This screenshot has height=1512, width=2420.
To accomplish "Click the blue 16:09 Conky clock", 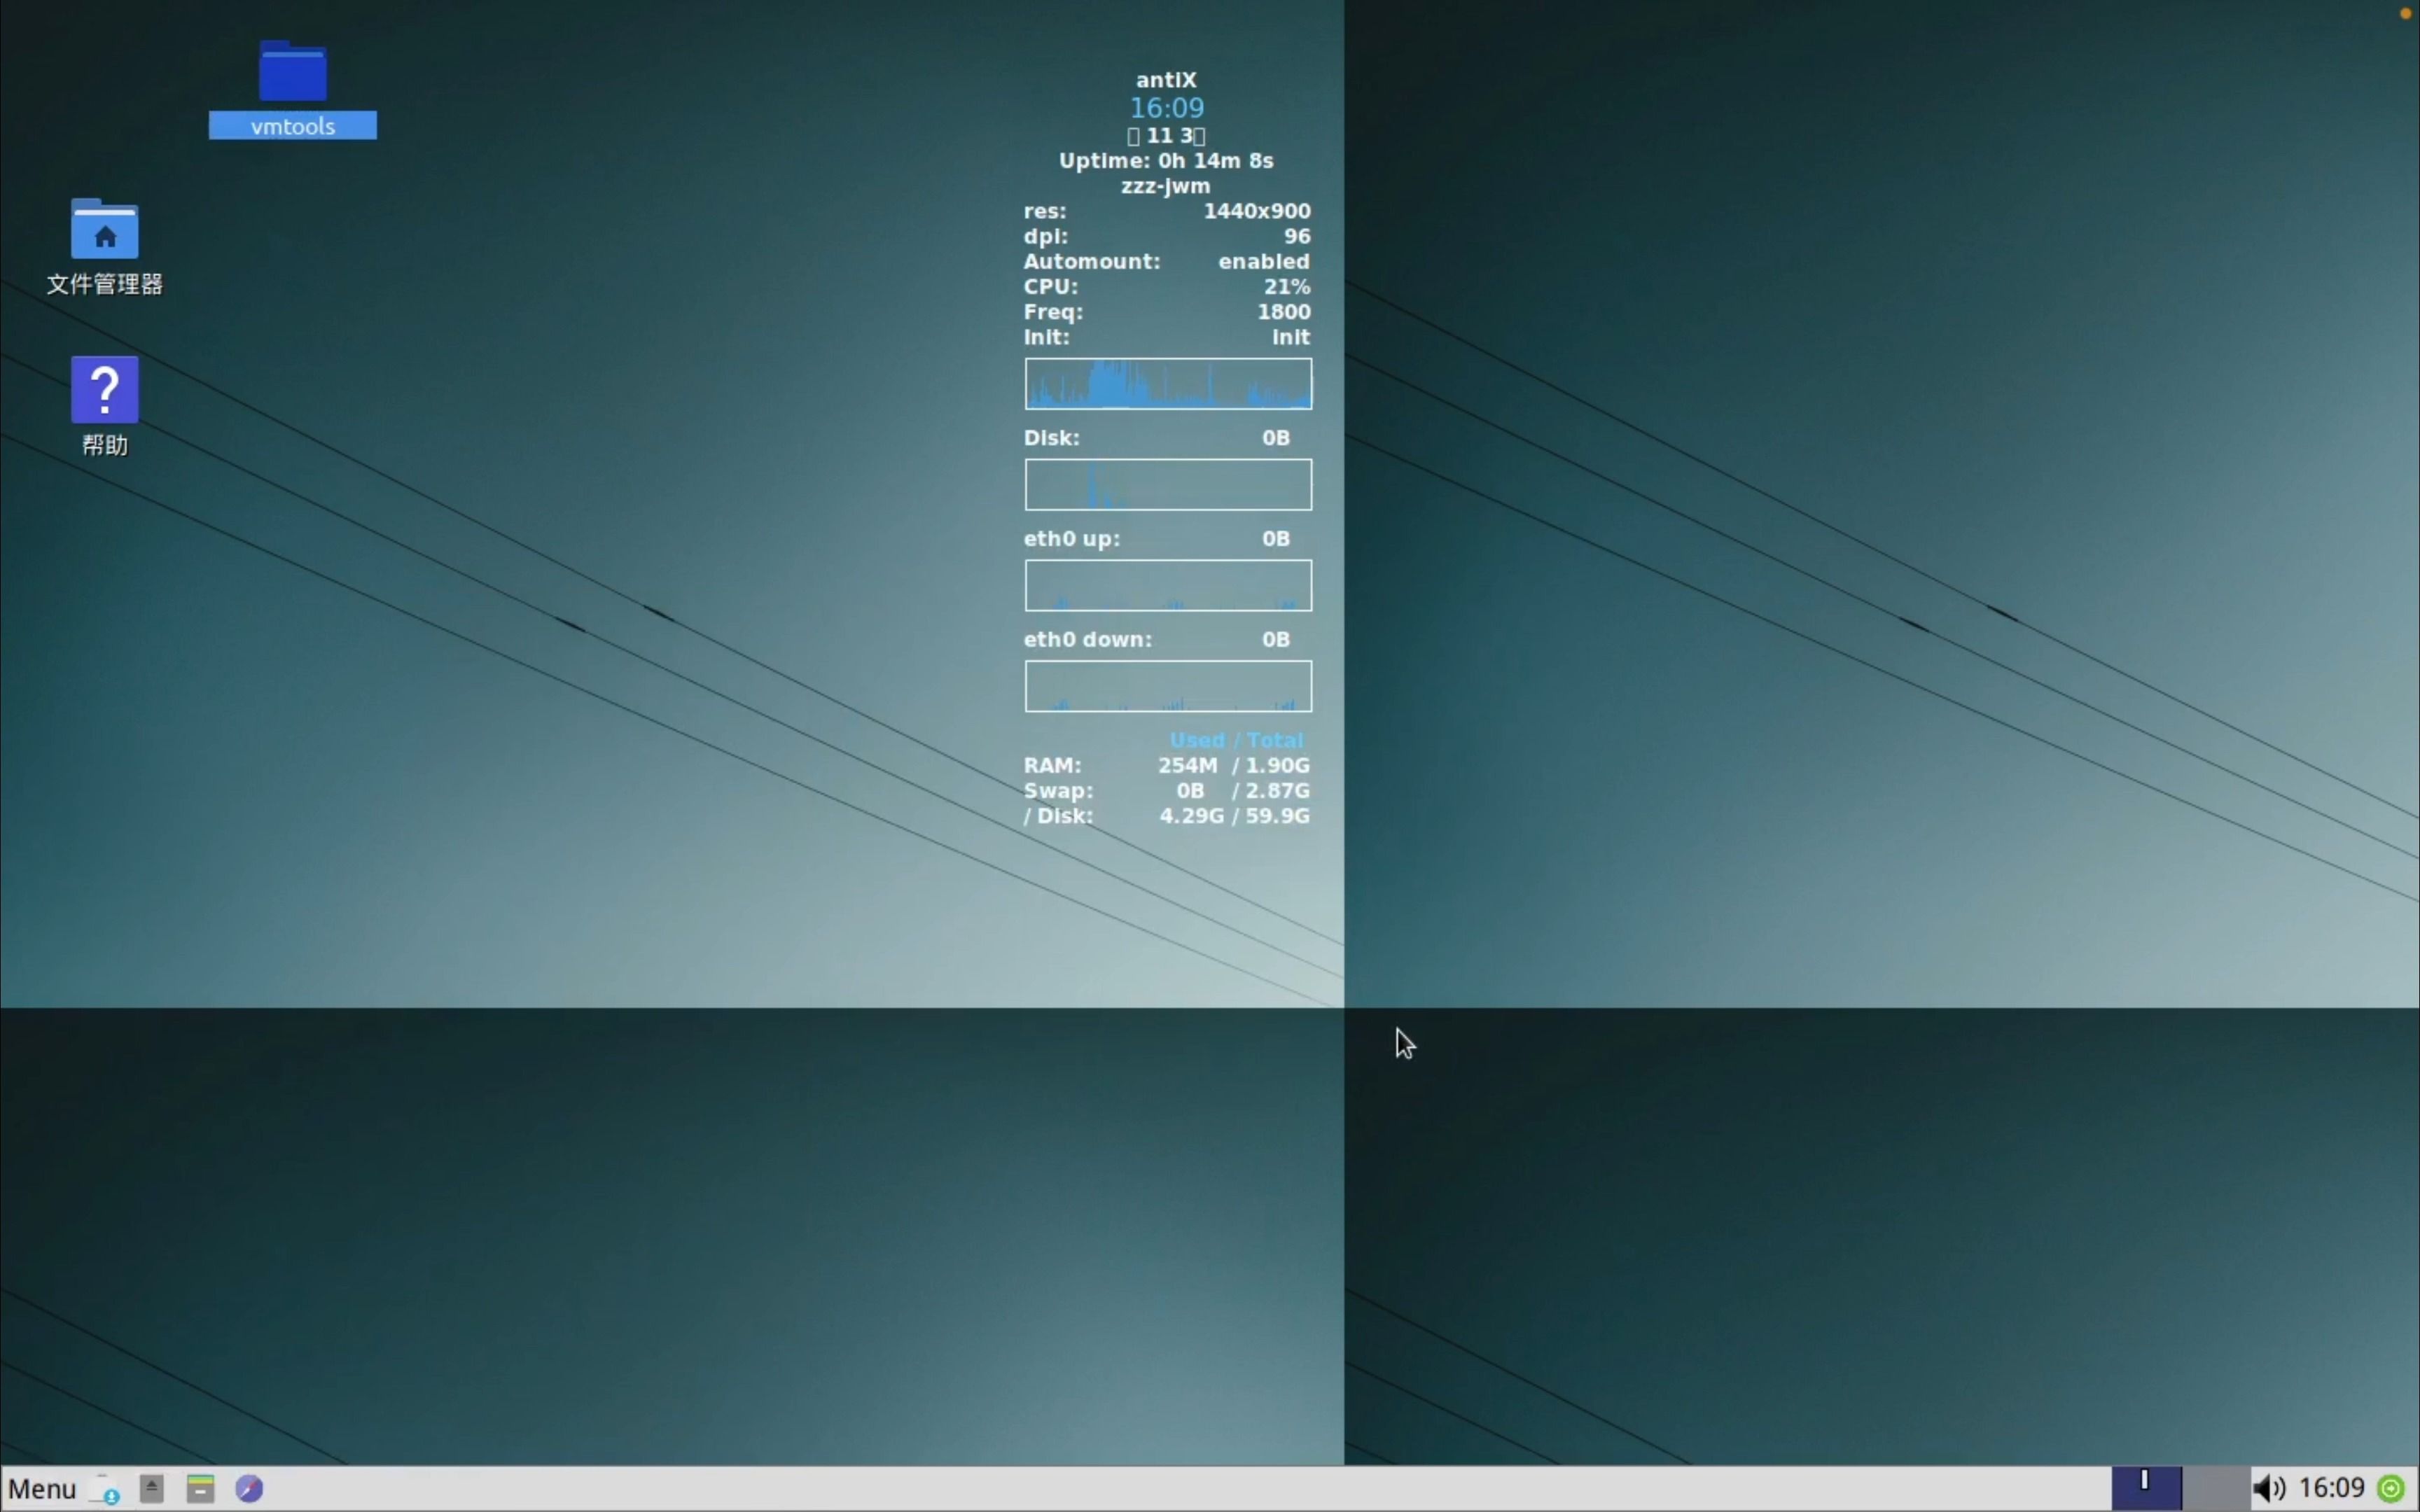I will [x=1166, y=108].
